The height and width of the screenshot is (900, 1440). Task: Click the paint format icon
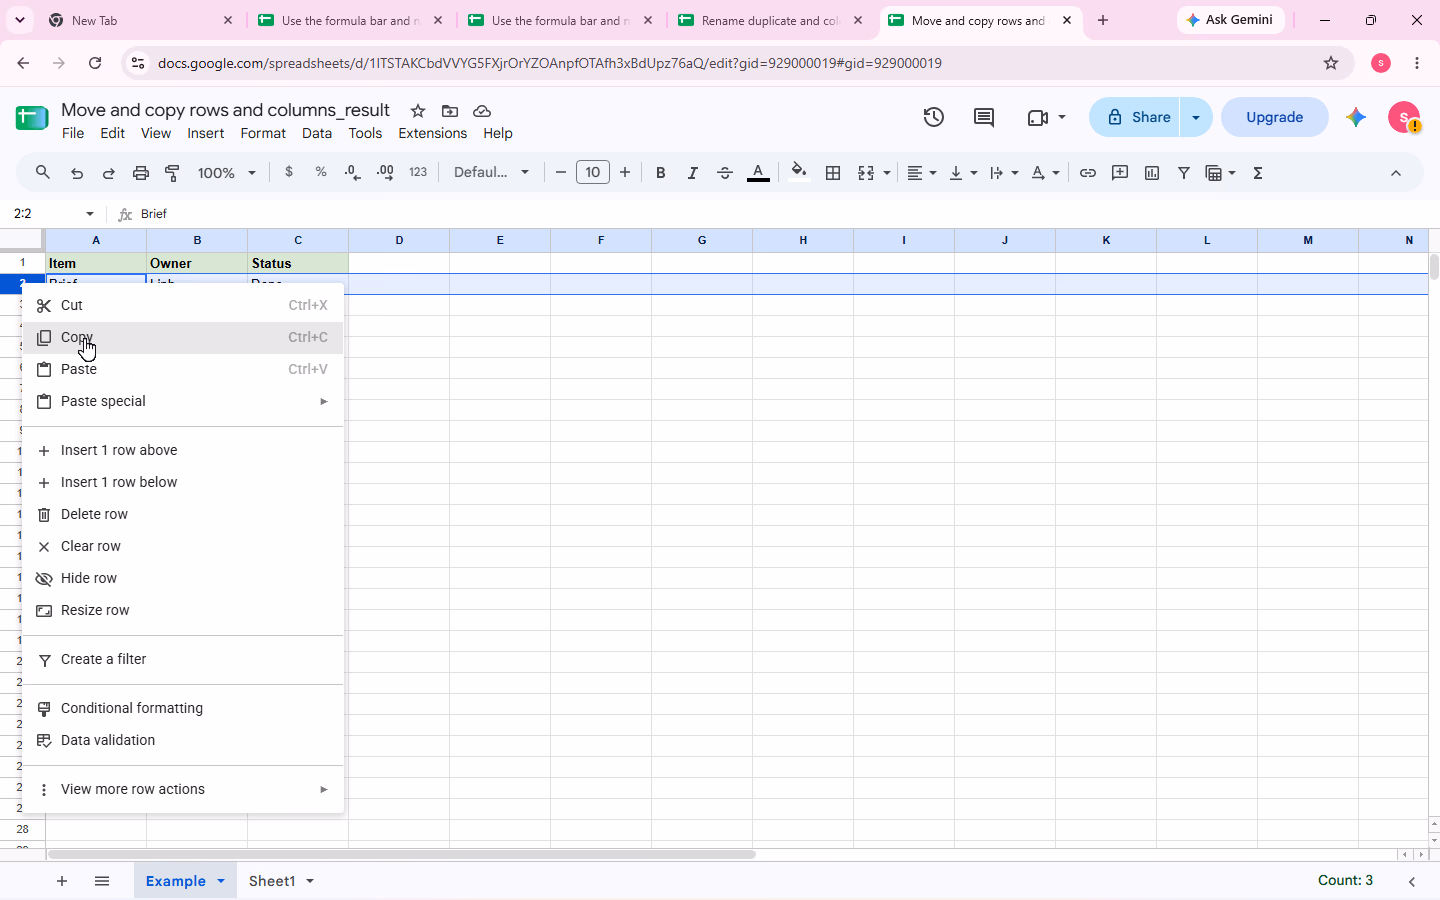[173, 173]
